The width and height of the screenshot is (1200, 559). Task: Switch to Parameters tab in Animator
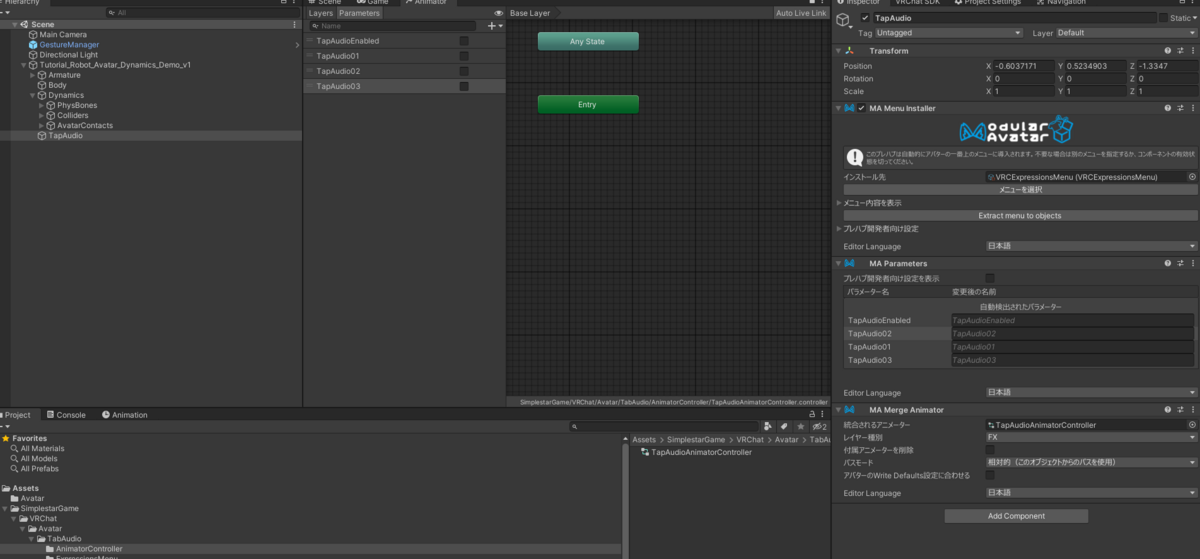[x=359, y=13]
